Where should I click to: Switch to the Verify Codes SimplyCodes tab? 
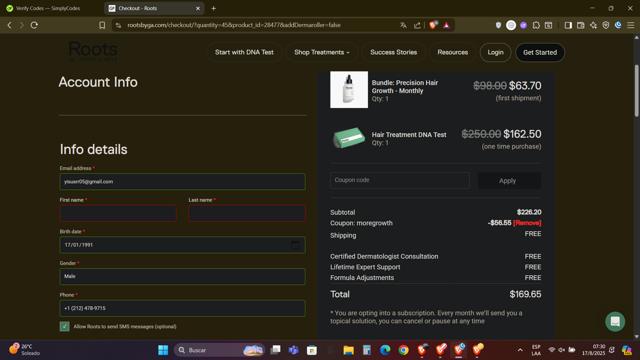coord(48,8)
